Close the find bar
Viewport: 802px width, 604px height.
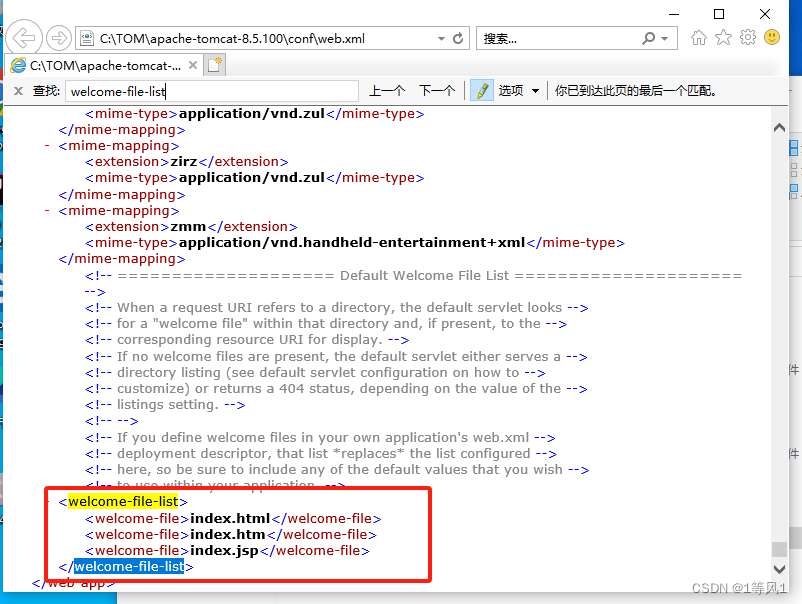pyautogui.click(x=18, y=91)
